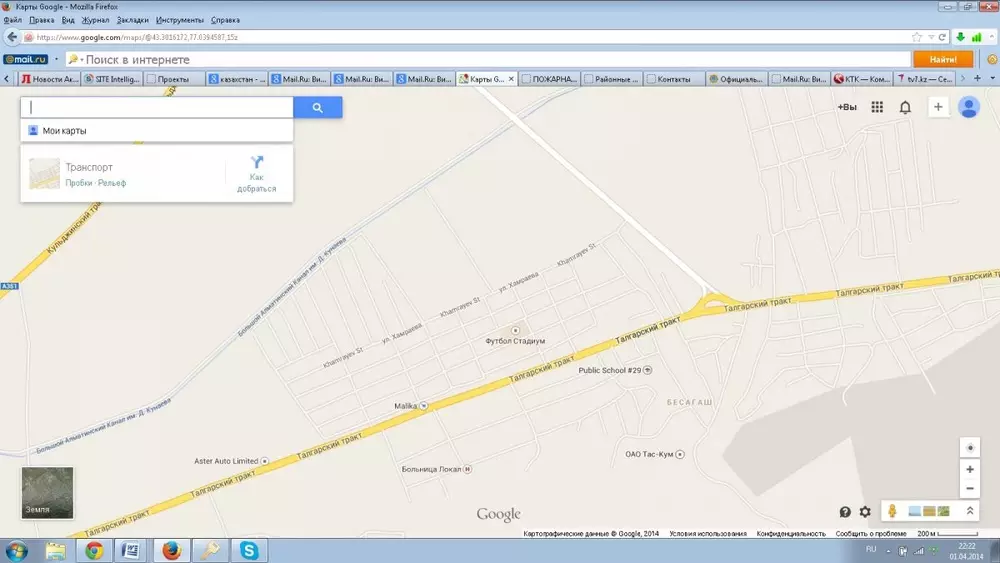Open map settings gear icon
Image resolution: width=1000 pixels, height=563 pixels.
(x=865, y=512)
